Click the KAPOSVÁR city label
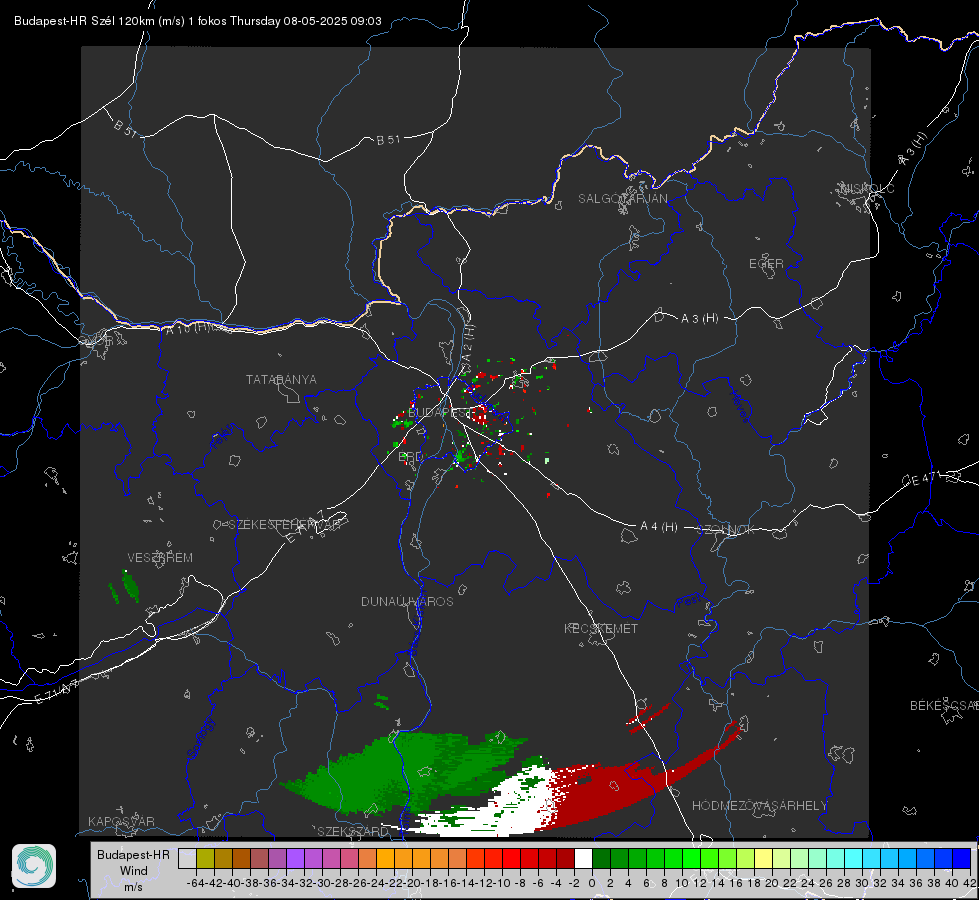 (x=121, y=821)
